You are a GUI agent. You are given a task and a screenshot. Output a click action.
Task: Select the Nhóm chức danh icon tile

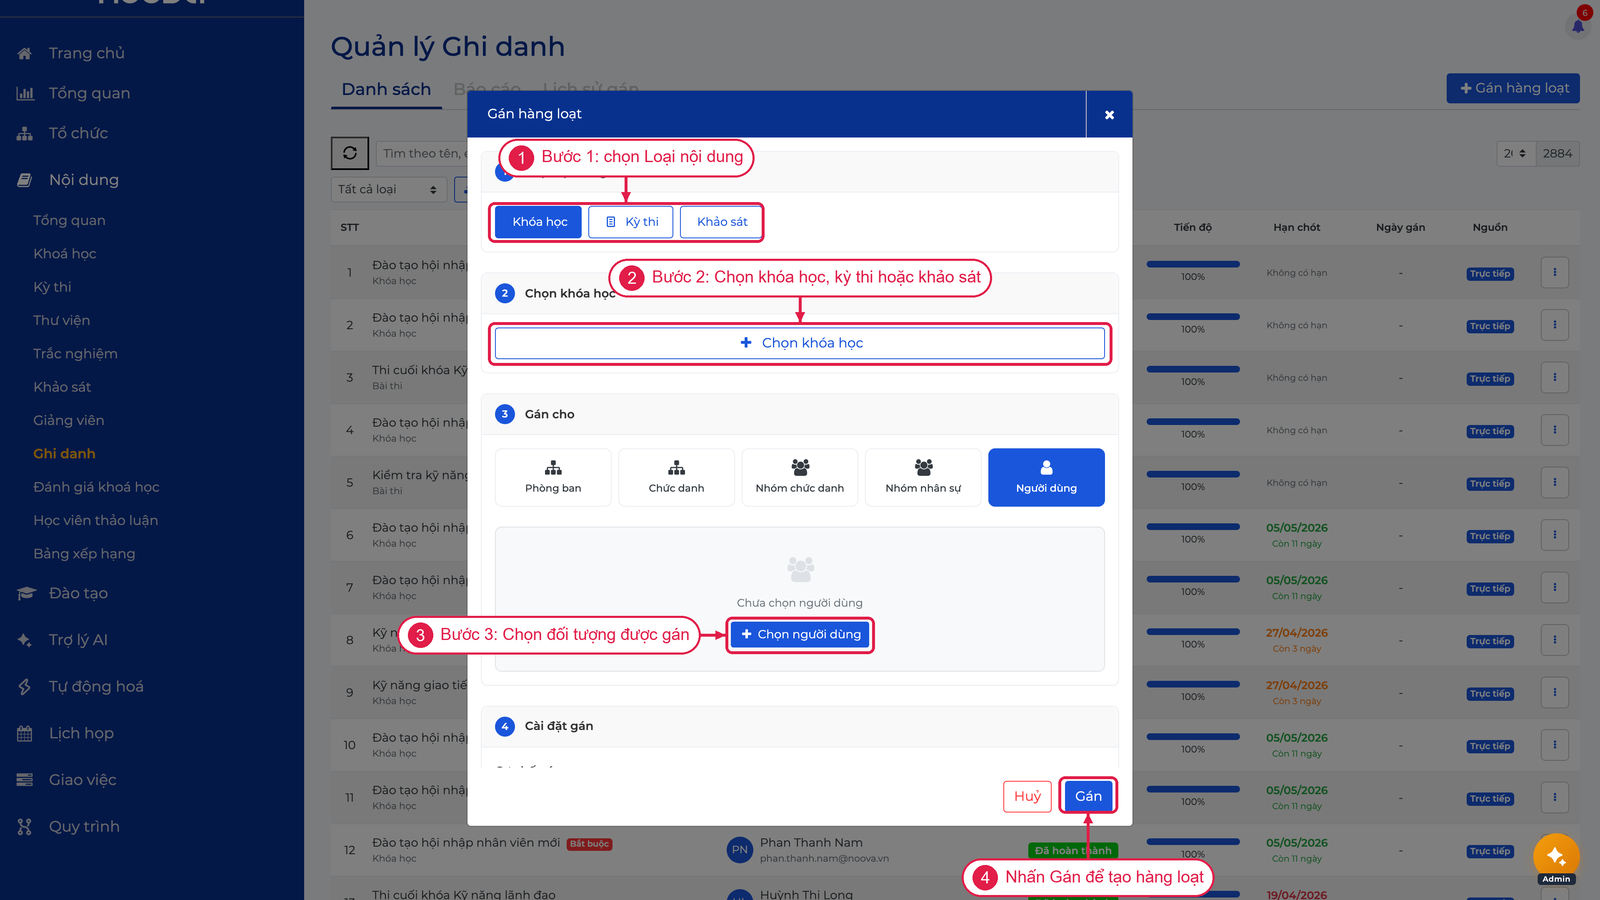[800, 477]
